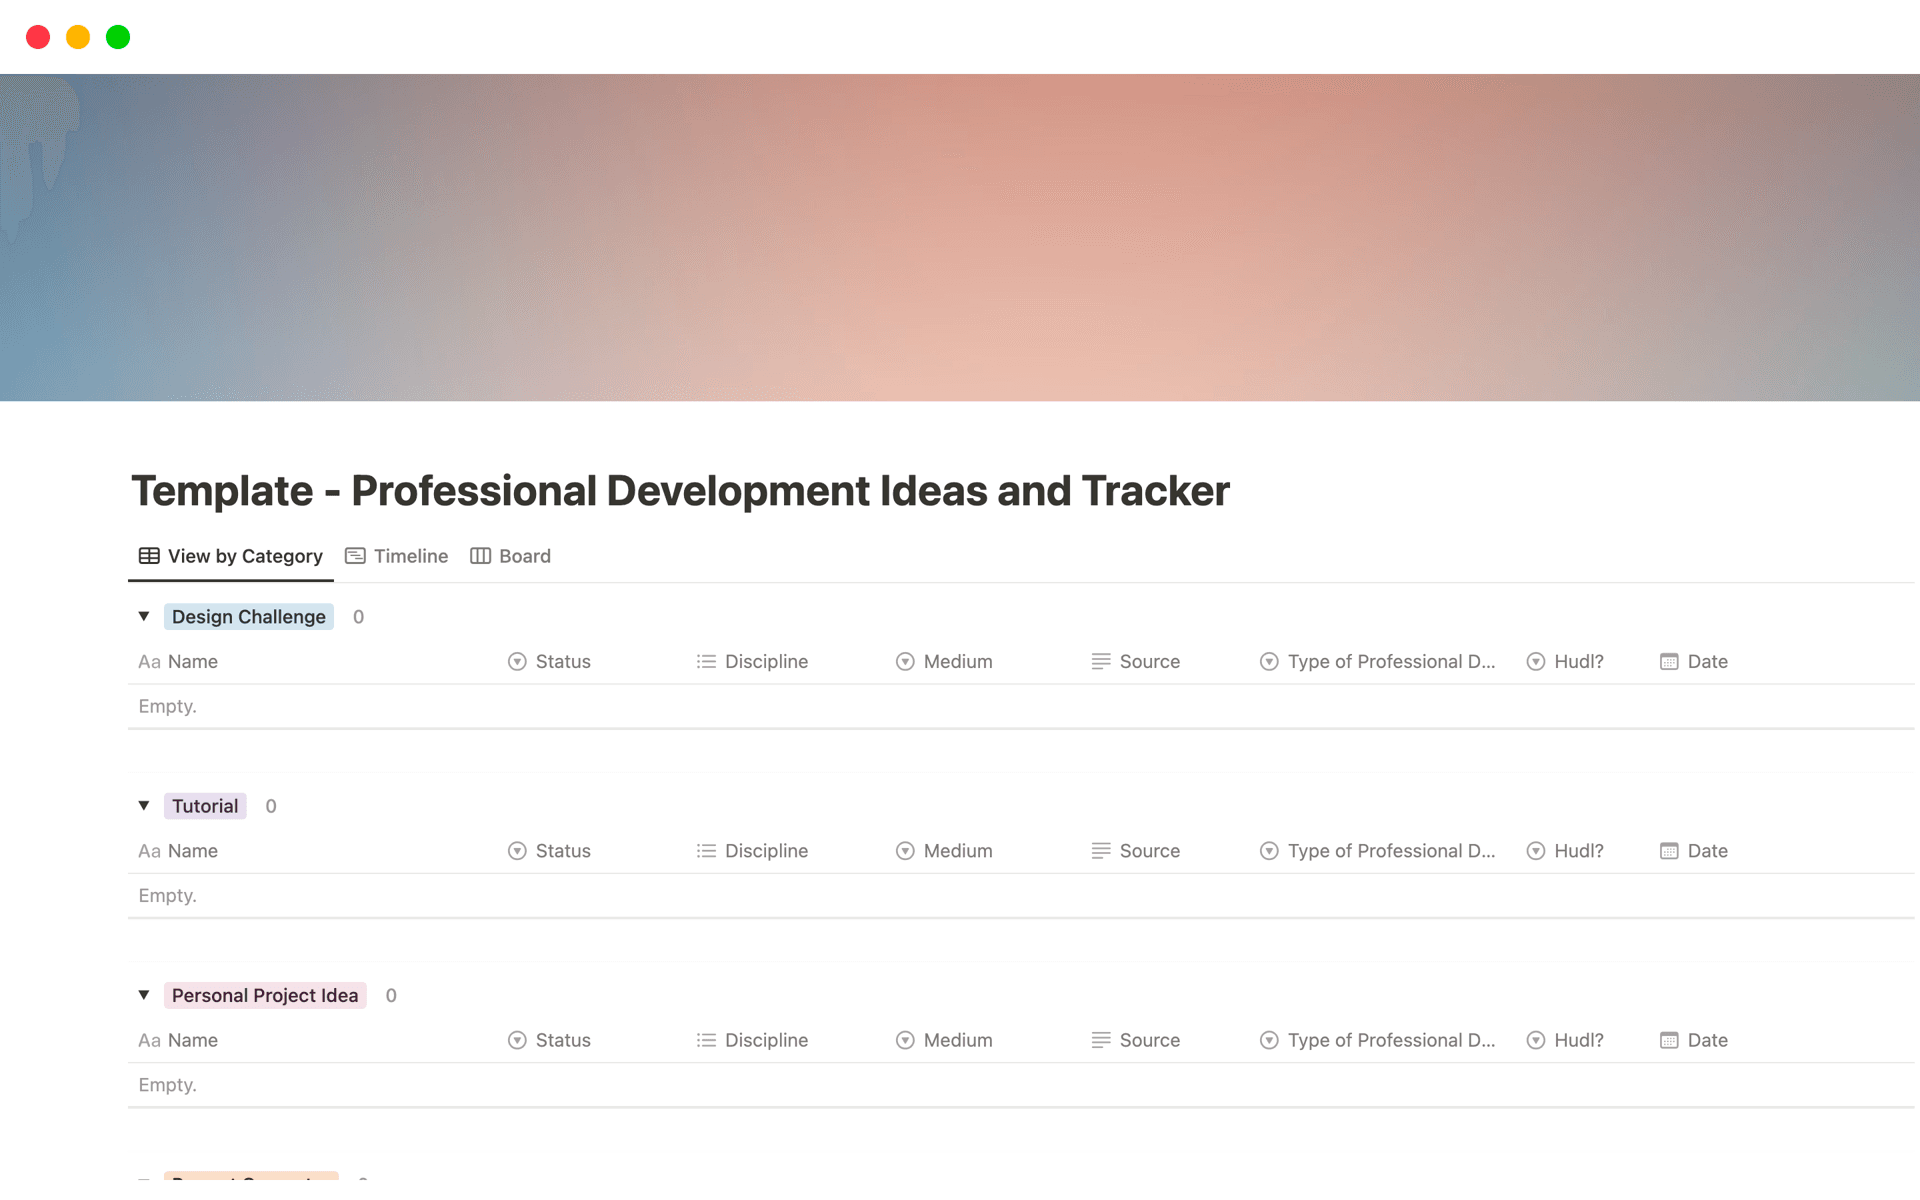Click the table icon beside View by Category
Image resolution: width=1920 pixels, height=1200 pixels.
[149, 556]
